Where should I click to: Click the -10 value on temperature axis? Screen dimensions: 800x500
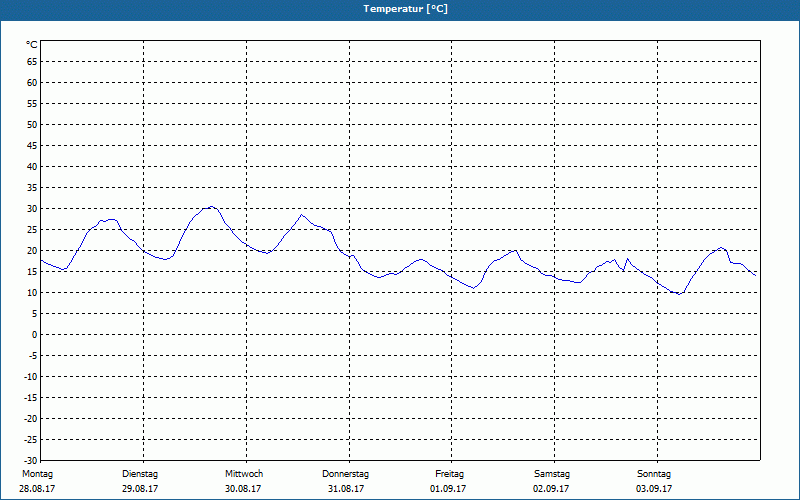[31, 377]
